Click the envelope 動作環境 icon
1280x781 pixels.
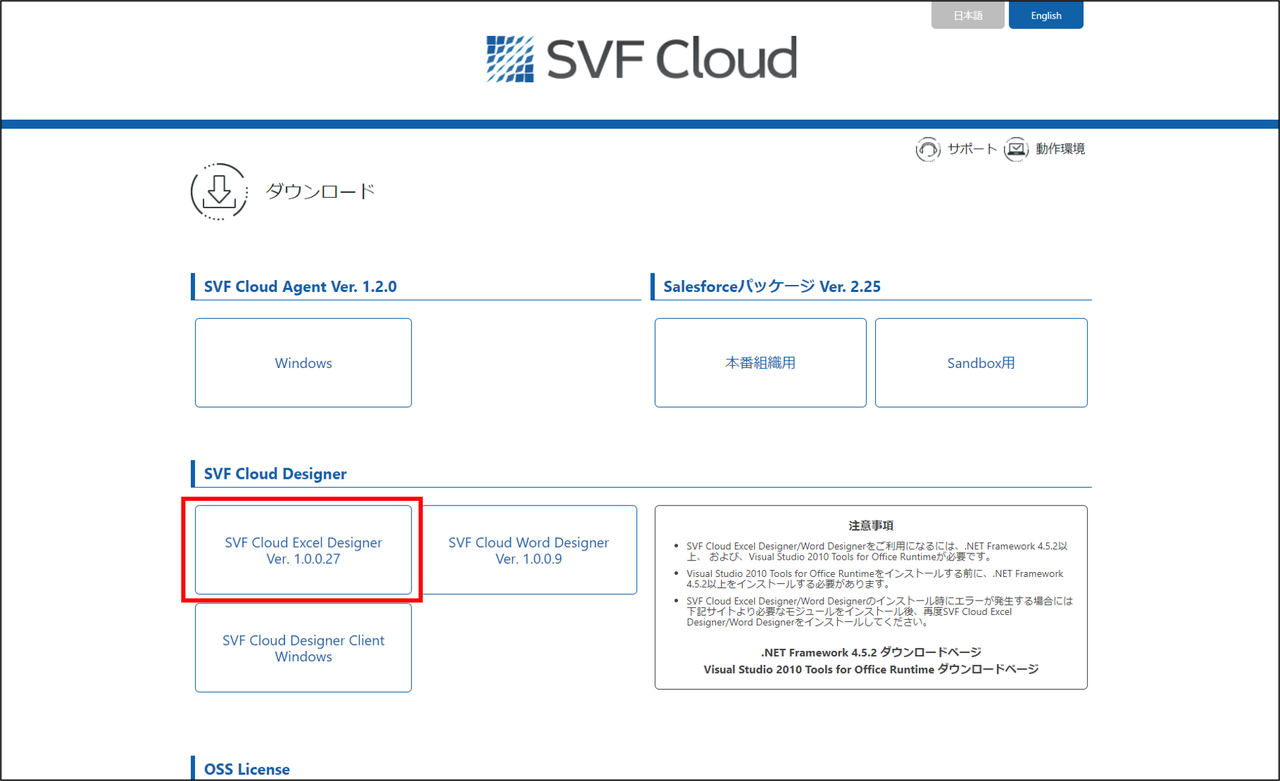point(1016,148)
